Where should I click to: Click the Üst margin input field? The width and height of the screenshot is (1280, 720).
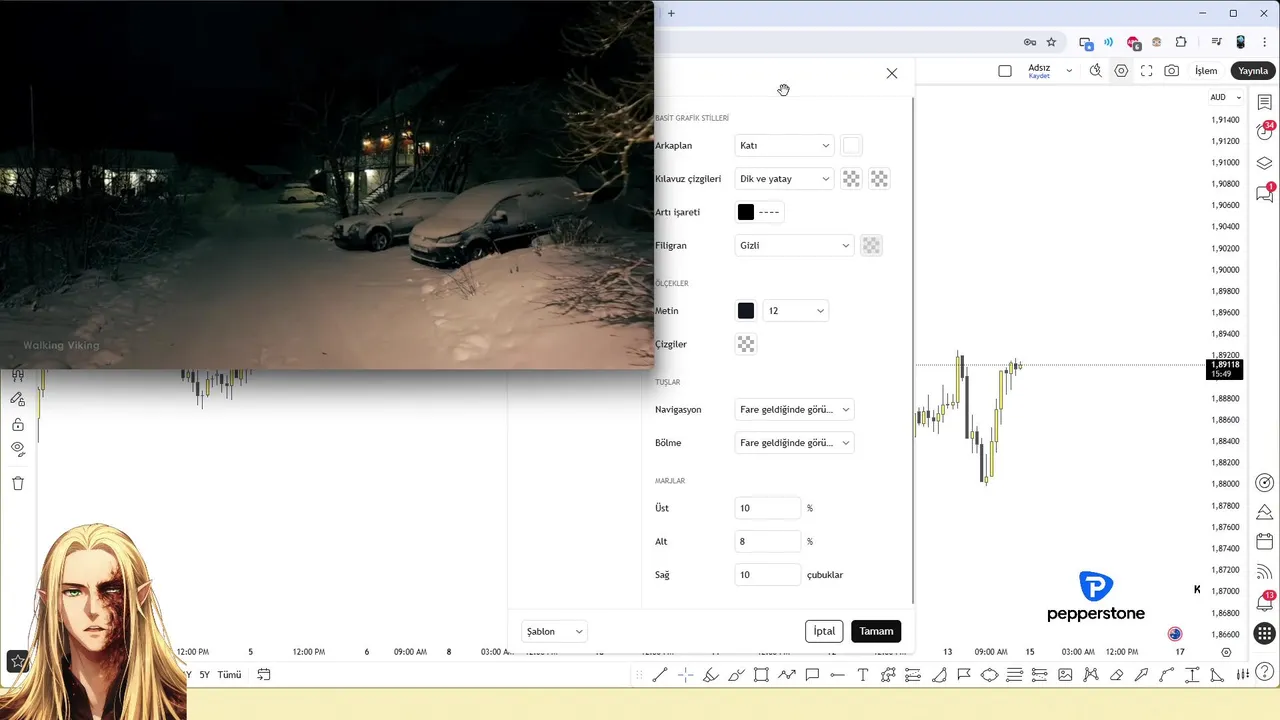click(x=768, y=509)
